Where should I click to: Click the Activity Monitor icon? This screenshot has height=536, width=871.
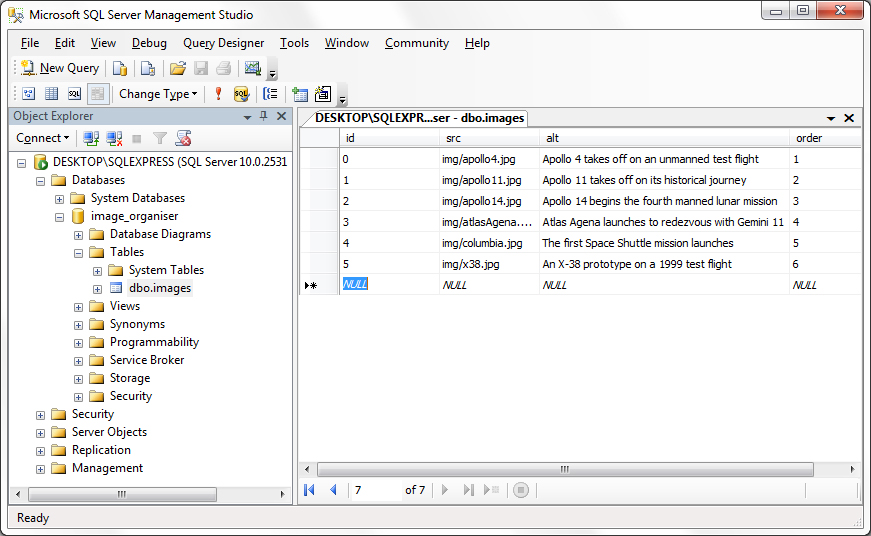coord(253,68)
